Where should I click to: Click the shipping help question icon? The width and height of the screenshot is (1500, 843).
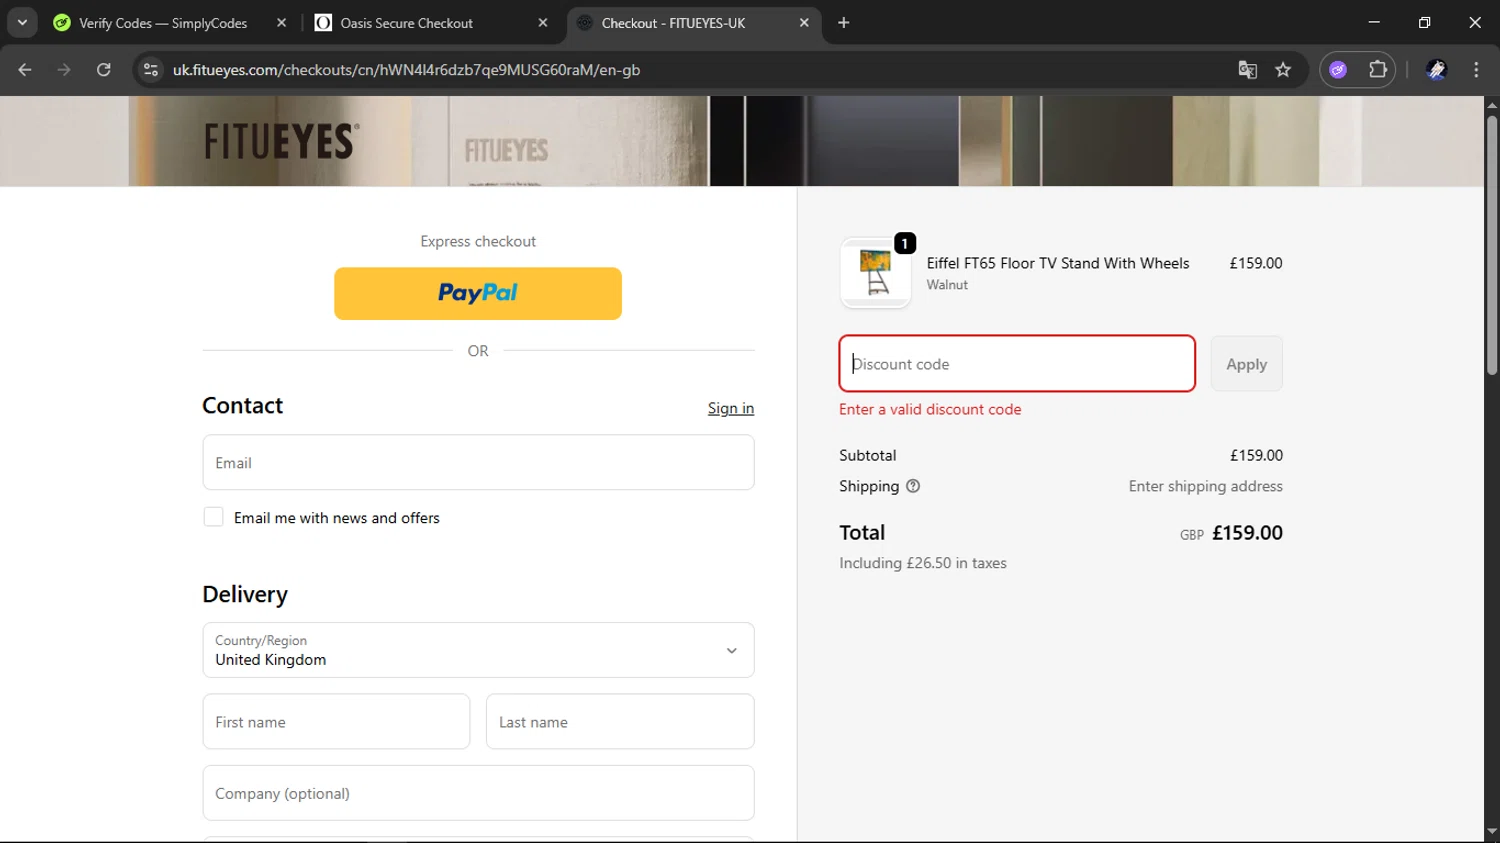913,486
